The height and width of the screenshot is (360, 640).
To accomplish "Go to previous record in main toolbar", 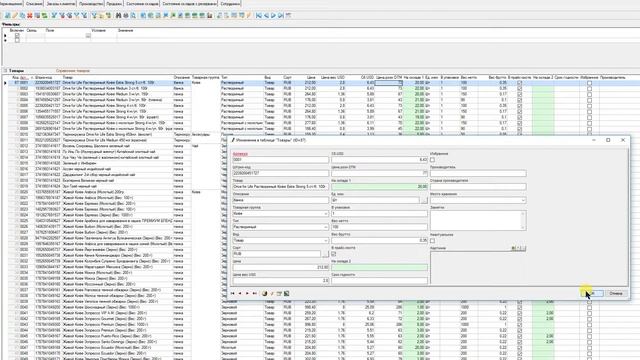I will (266, 16).
